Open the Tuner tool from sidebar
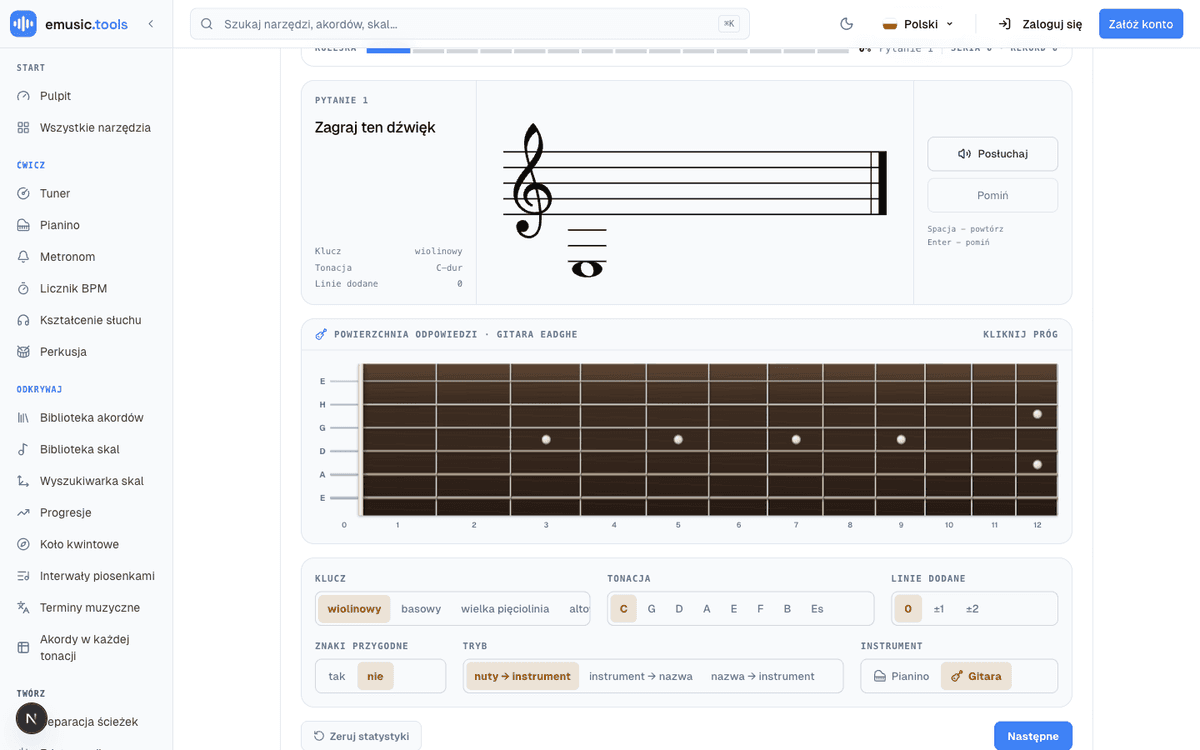This screenshot has height=750, width=1200. pos(86,193)
